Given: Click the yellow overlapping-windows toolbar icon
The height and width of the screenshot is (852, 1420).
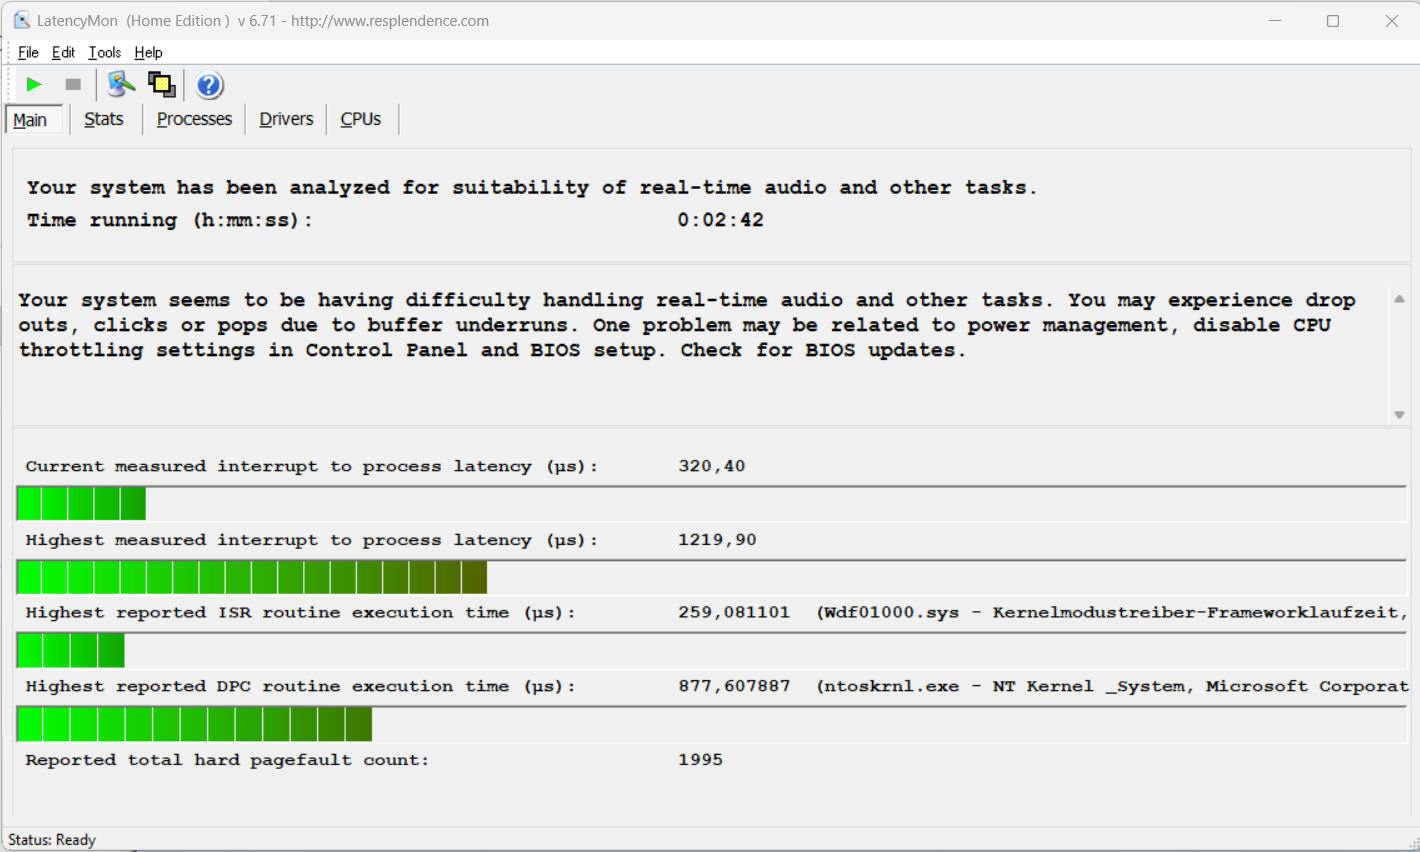Looking at the screenshot, I should pos(161,85).
